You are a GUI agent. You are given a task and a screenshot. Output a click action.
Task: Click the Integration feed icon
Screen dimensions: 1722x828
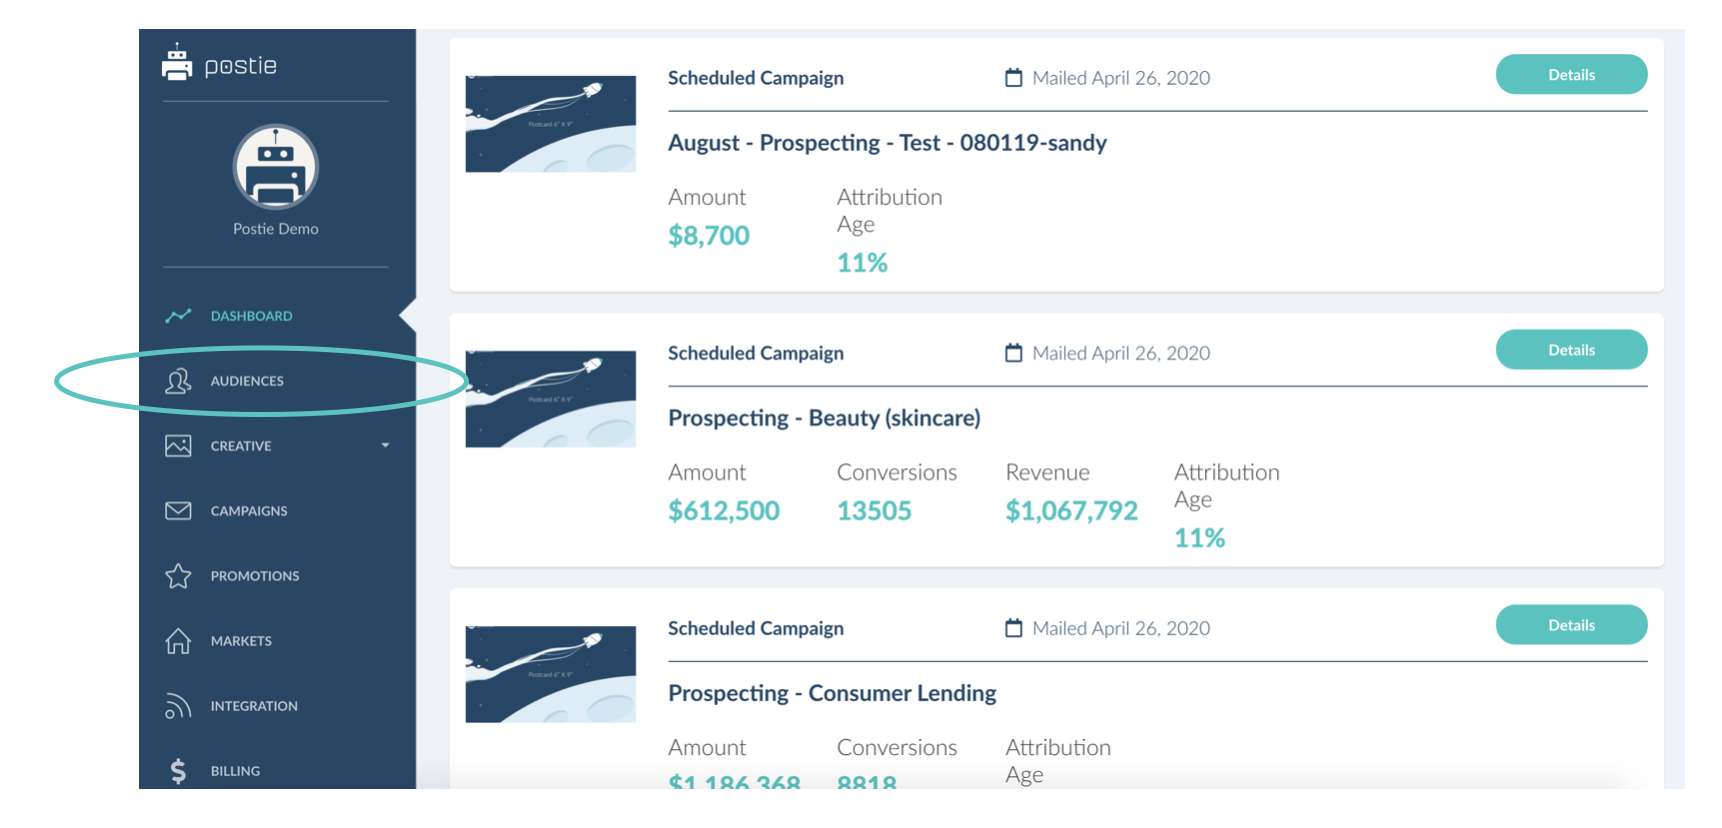pyautogui.click(x=178, y=706)
